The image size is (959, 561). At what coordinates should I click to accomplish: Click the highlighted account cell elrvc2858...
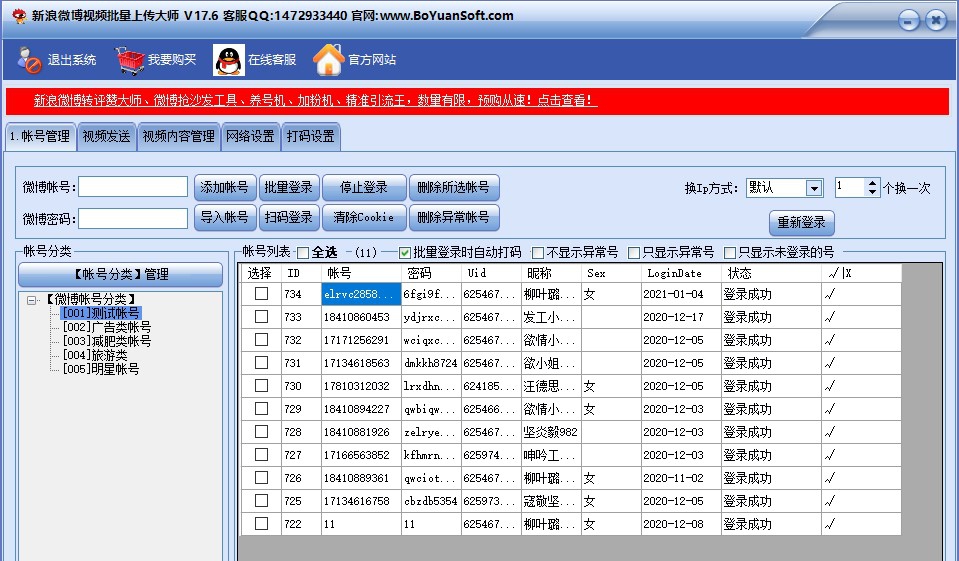coord(361,294)
